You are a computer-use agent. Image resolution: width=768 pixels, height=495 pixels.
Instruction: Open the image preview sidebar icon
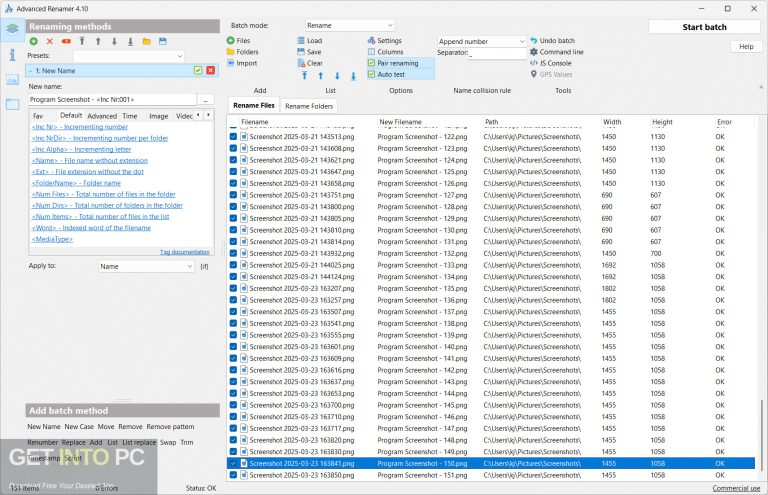tap(13, 79)
